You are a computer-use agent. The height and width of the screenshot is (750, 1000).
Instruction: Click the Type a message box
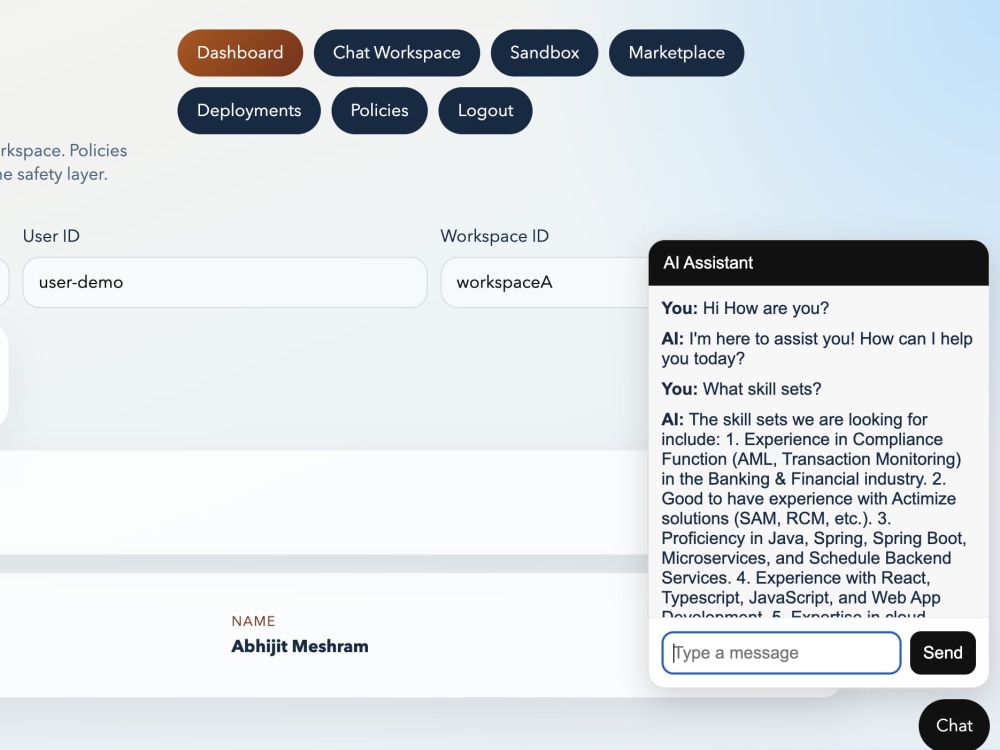coord(781,653)
